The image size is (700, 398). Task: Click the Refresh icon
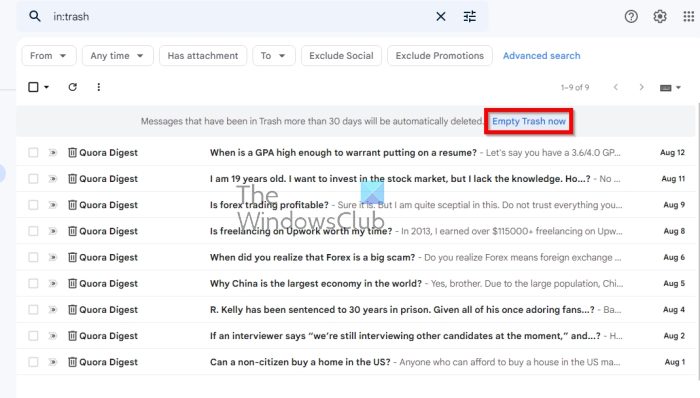tap(73, 87)
